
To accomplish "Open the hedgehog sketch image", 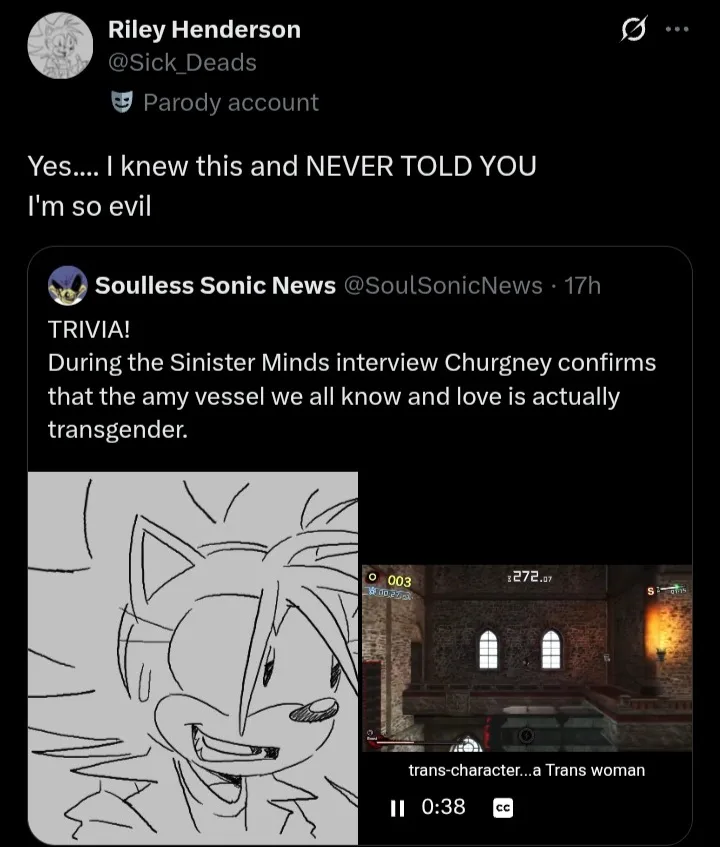I will [193, 658].
